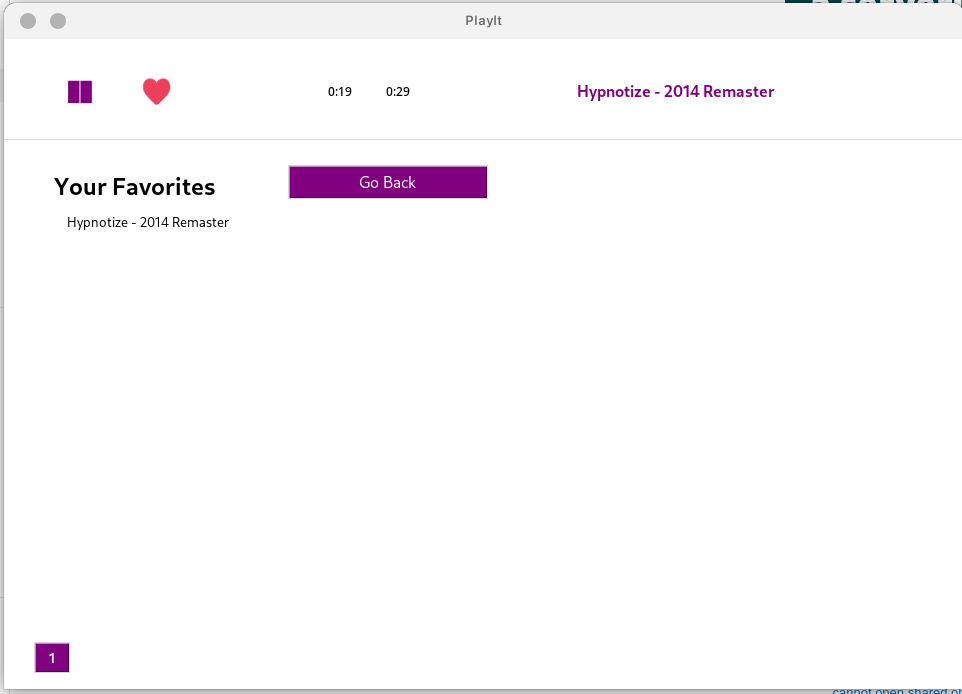This screenshot has width=962, height=694.
Task: Click the total duration 0:29
Action: (x=397, y=91)
